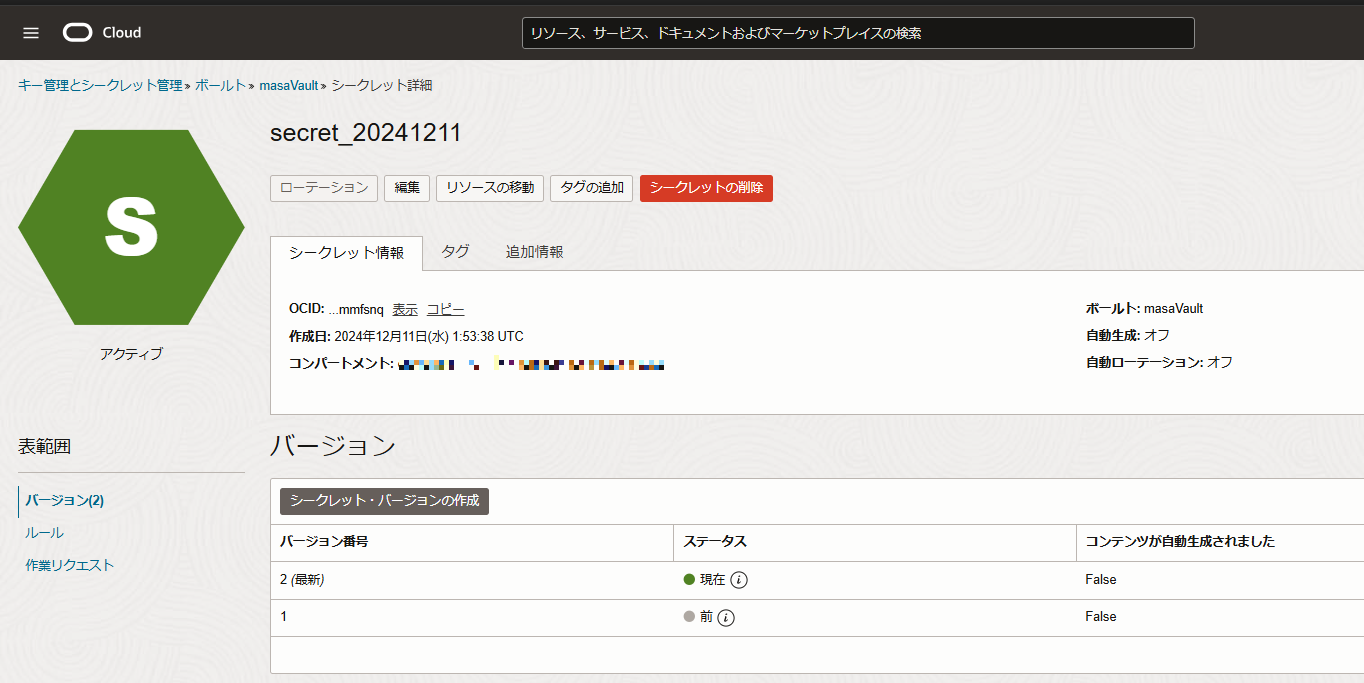Open 作業リクエスト in the sidebar
Screen dimensions: 1364x683
(x=70, y=565)
